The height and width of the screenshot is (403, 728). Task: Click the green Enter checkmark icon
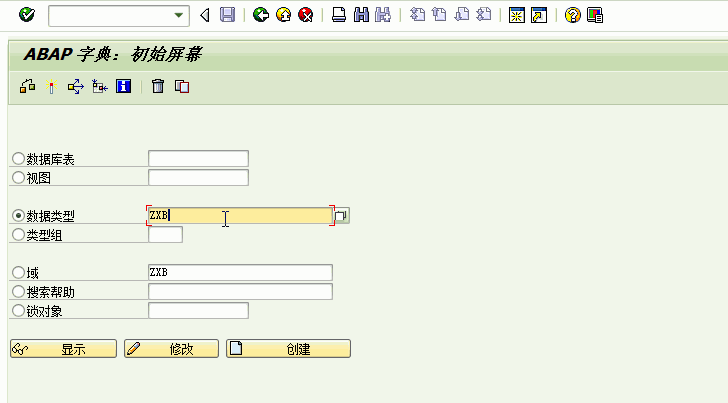coord(27,15)
